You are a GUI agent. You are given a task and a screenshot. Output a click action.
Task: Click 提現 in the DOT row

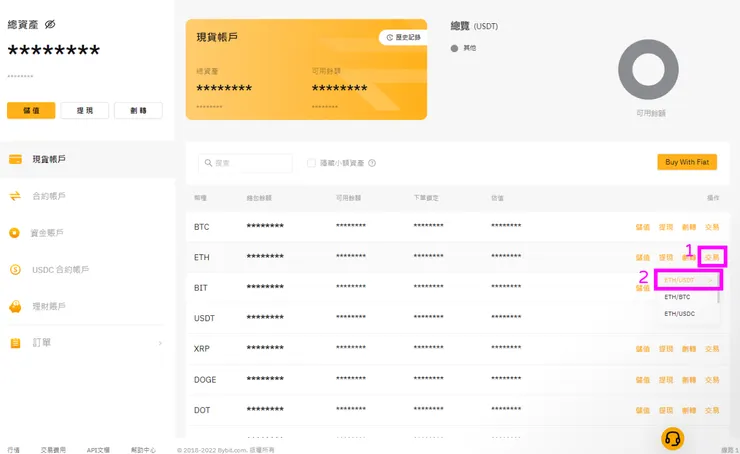(x=666, y=410)
